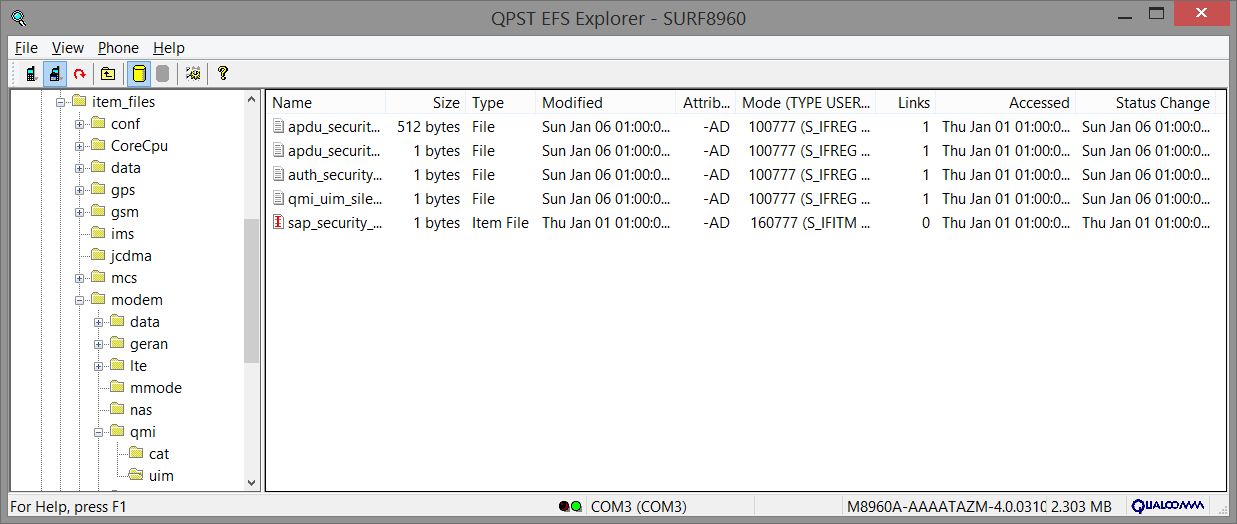The height and width of the screenshot is (524, 1237).
Task: Select the apdu_securit file sized 1 bytes
Action: tap(335, 150)
